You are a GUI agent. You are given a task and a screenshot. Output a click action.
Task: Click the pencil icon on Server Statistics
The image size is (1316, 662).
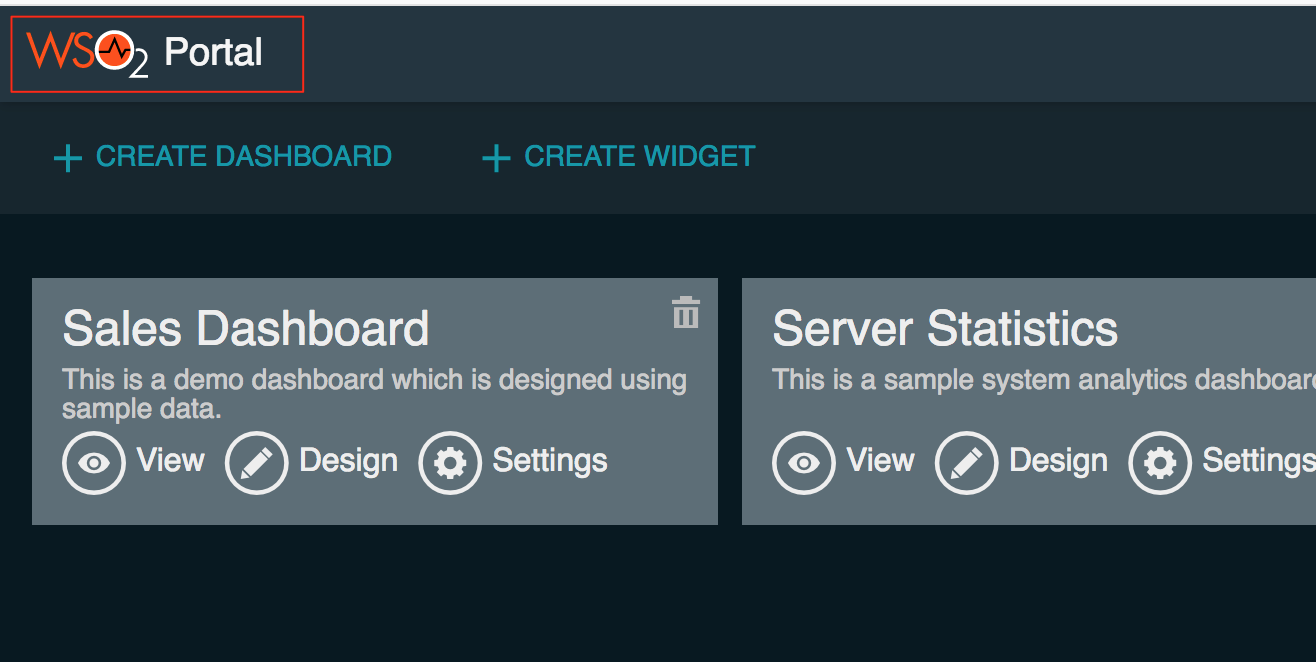point(966,462)
